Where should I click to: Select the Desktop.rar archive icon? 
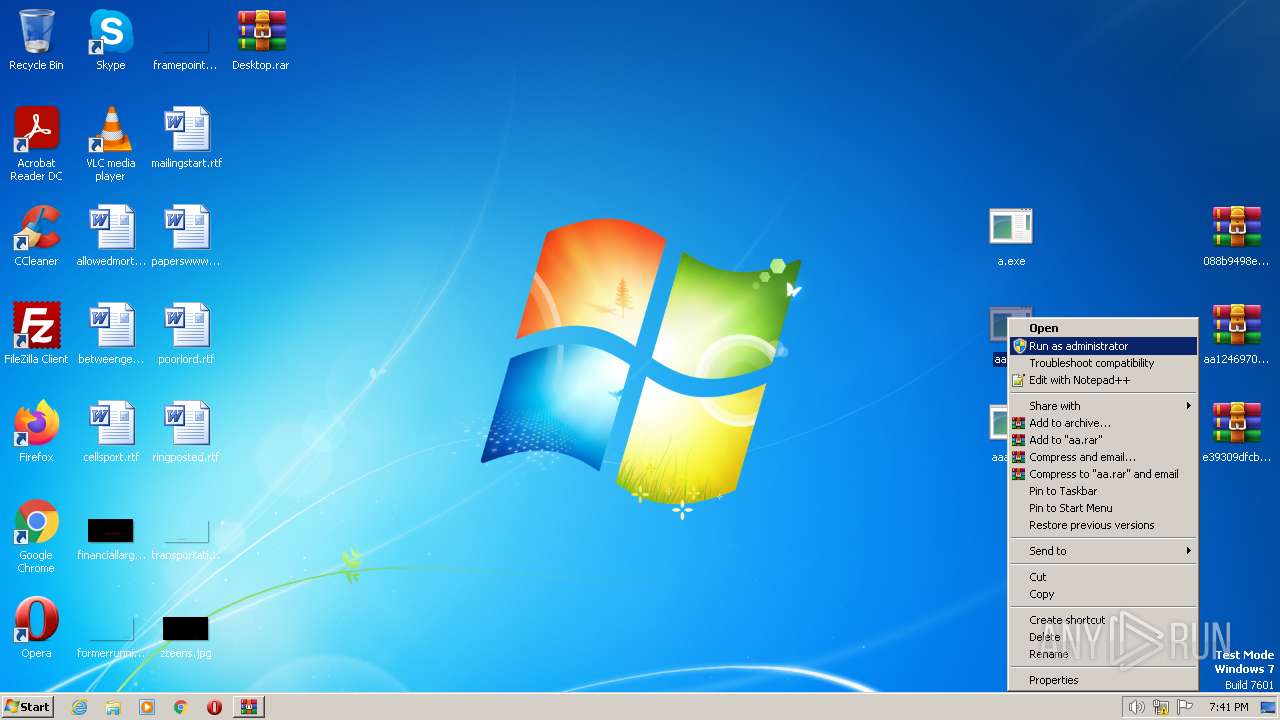tap(261, 40)
